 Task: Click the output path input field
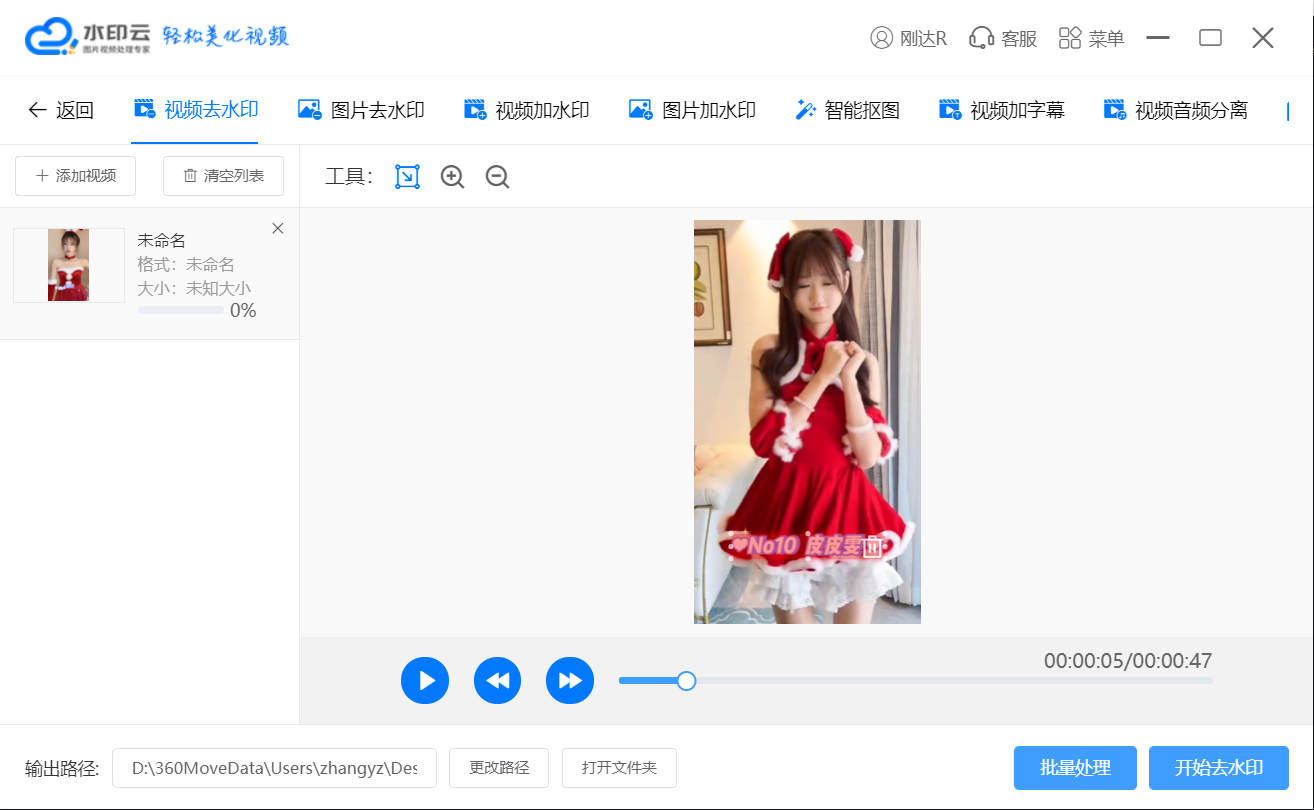tap(274, 768)
